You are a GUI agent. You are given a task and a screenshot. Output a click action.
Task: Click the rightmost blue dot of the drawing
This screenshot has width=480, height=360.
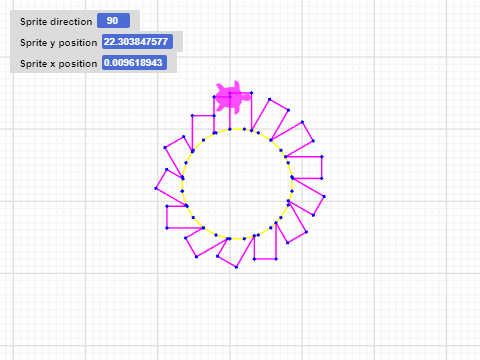(x=324, y=197)
